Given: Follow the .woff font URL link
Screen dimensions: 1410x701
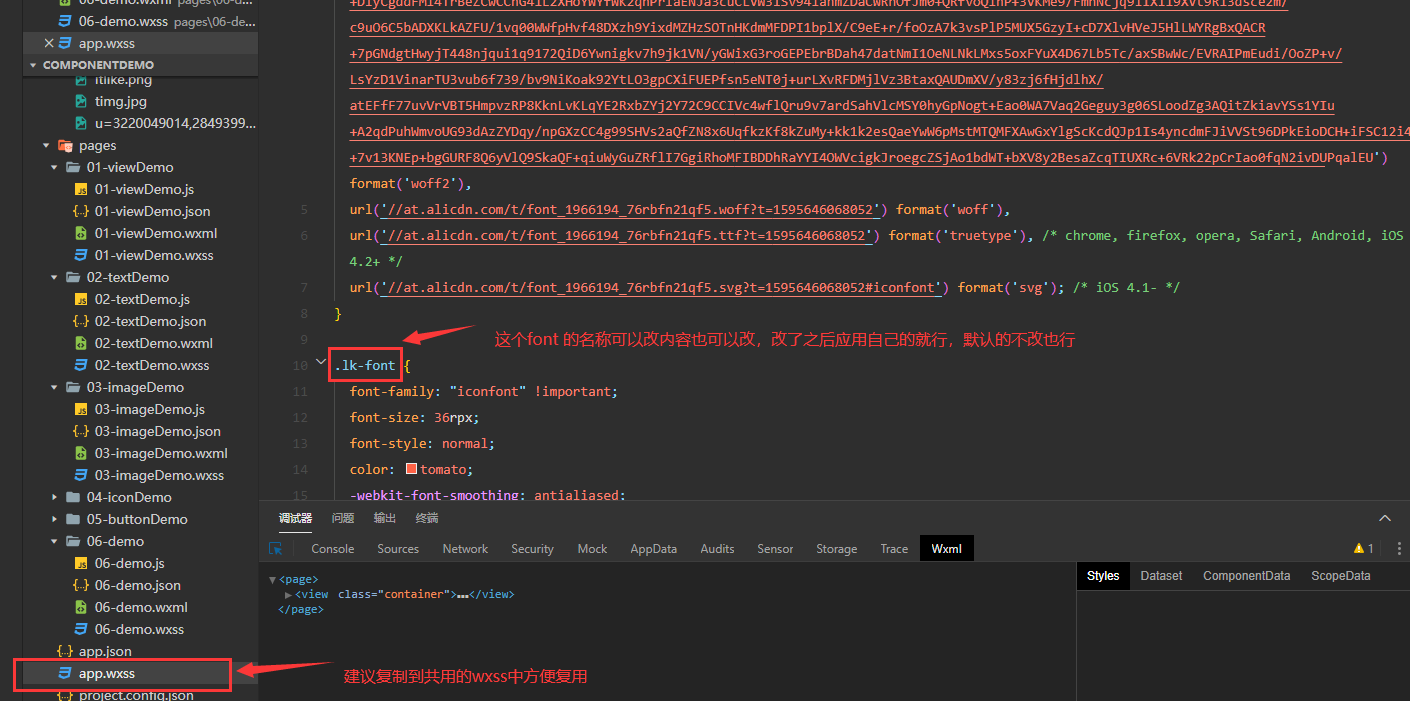Looking at the screenshot, I should [x=632, y=210].
